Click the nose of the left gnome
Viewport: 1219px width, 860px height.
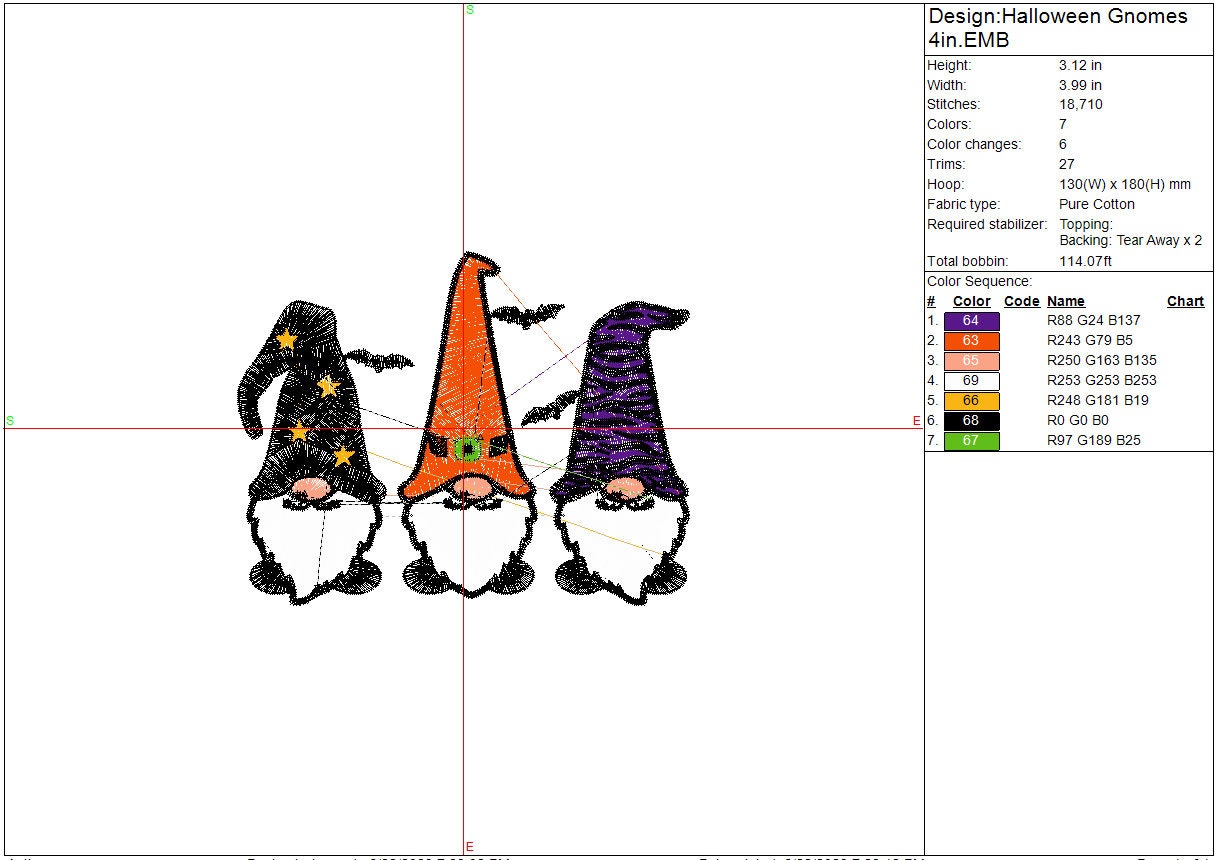point(312,488)
